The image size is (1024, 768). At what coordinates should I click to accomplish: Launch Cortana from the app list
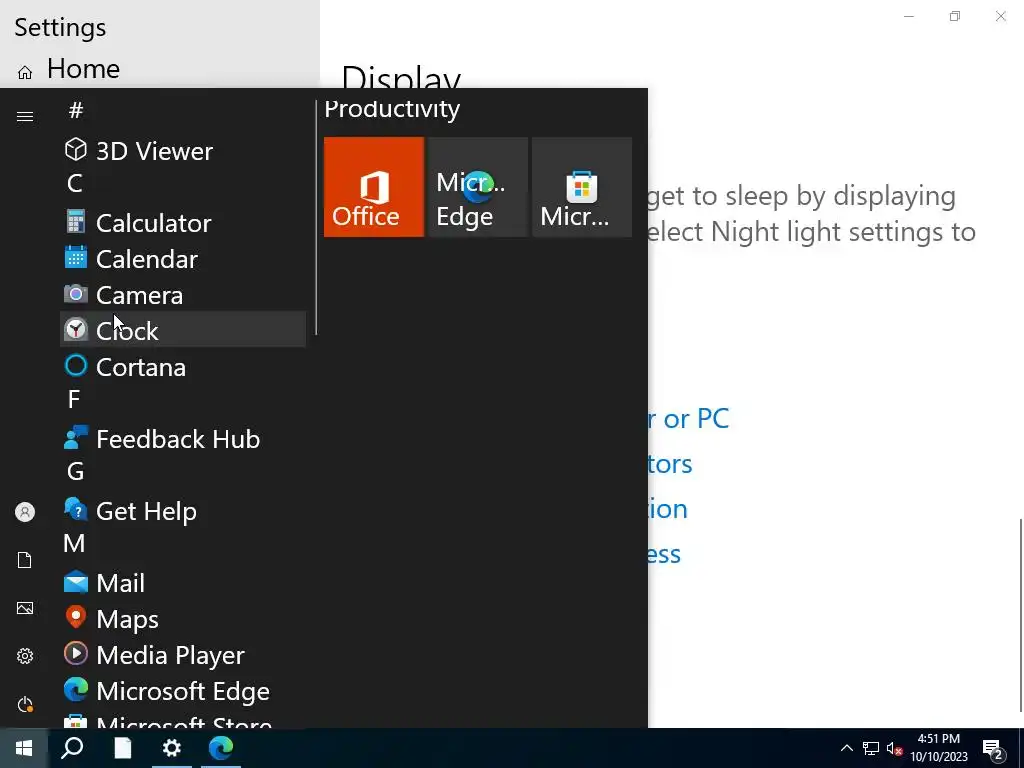click(x=183, y=366)
